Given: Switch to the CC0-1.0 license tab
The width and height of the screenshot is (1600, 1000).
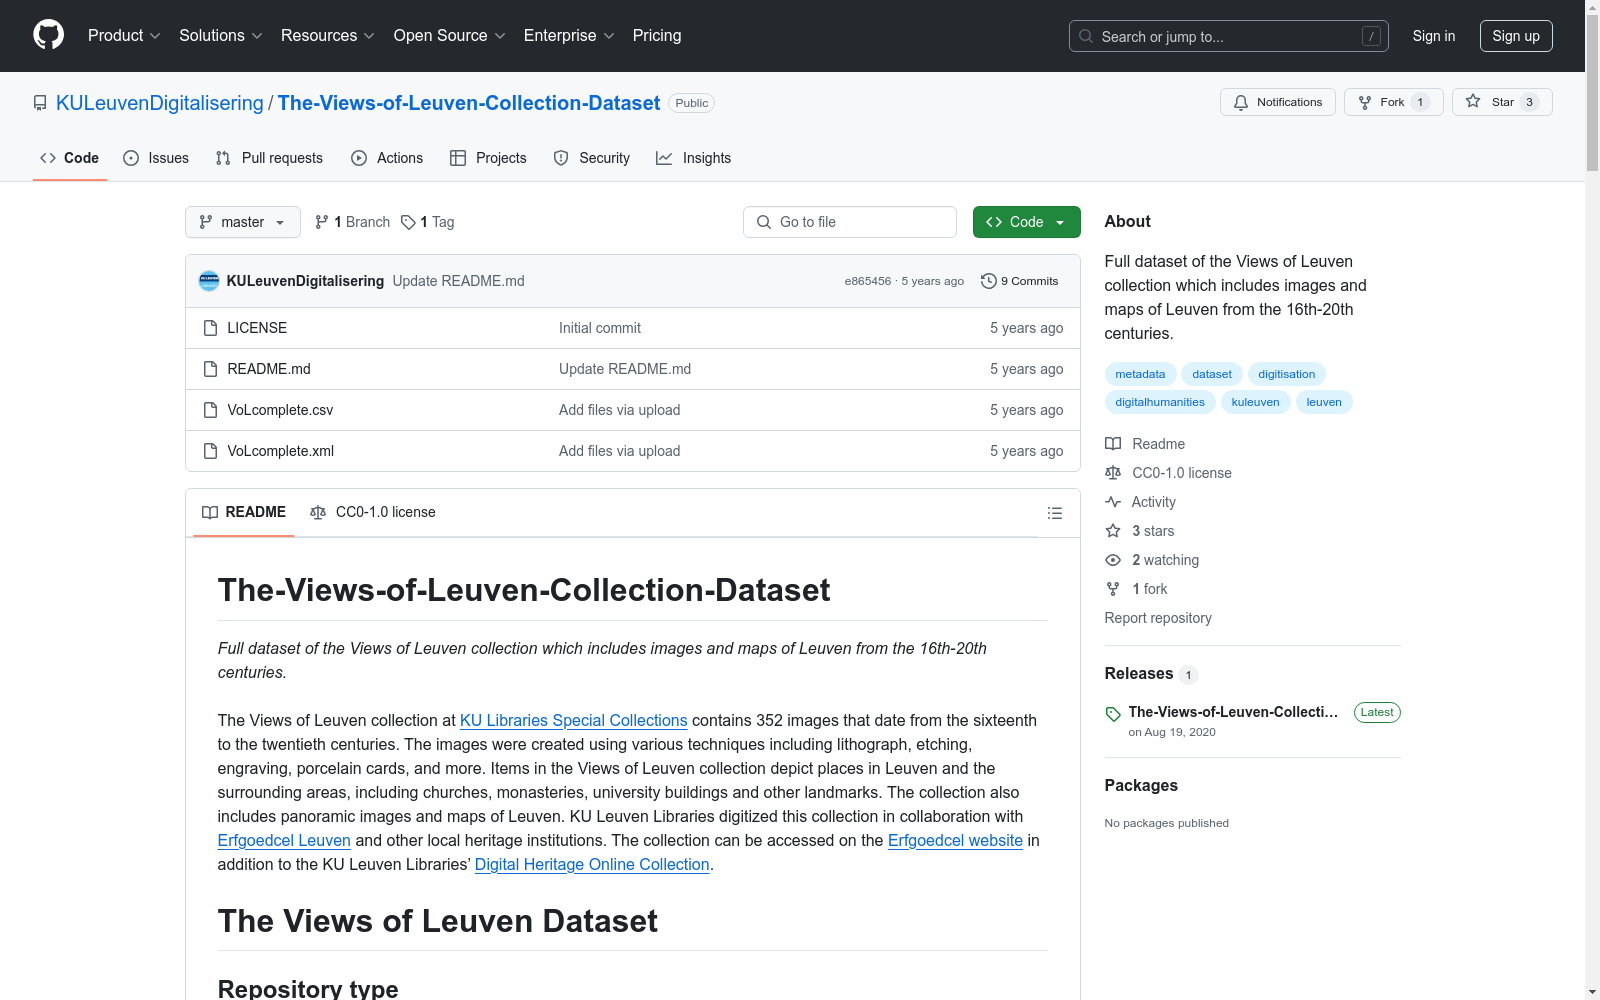Looking at the screenshot, I should tap(373, 512).
